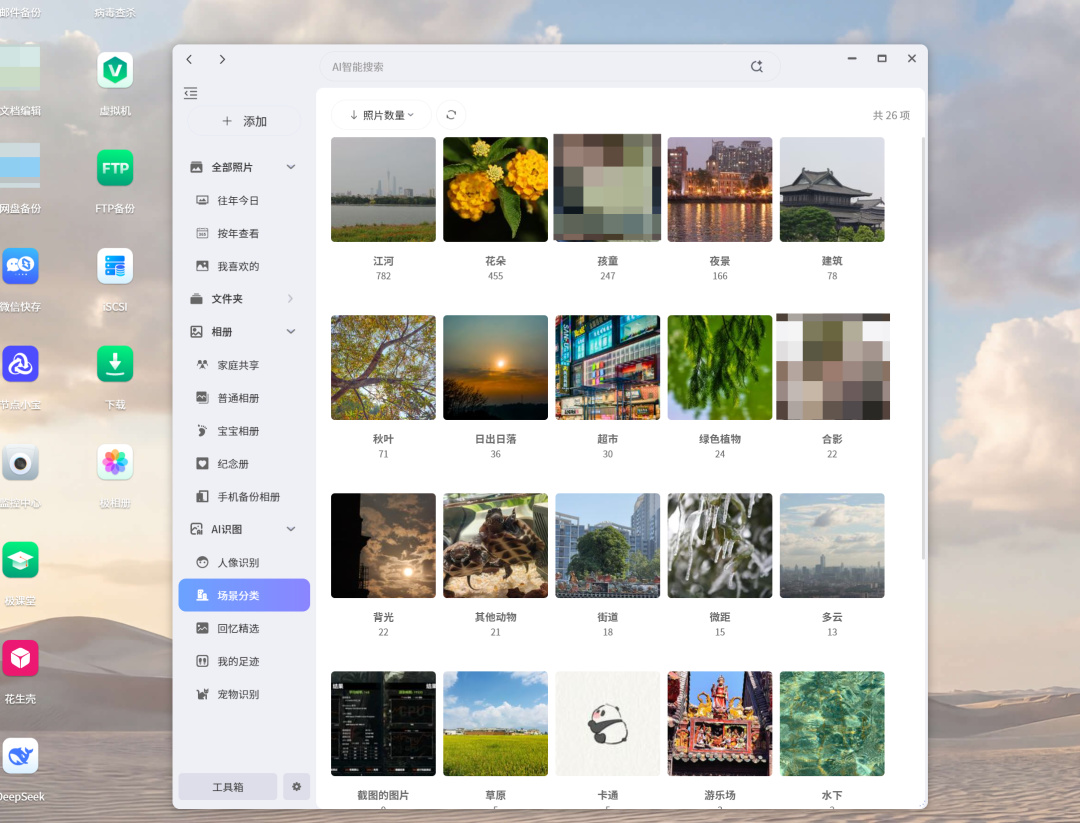The height and width of the screenshot is (823, 1080).
Task: Open the 截图的图片 scene thumbnail
Action: (383, 723)
